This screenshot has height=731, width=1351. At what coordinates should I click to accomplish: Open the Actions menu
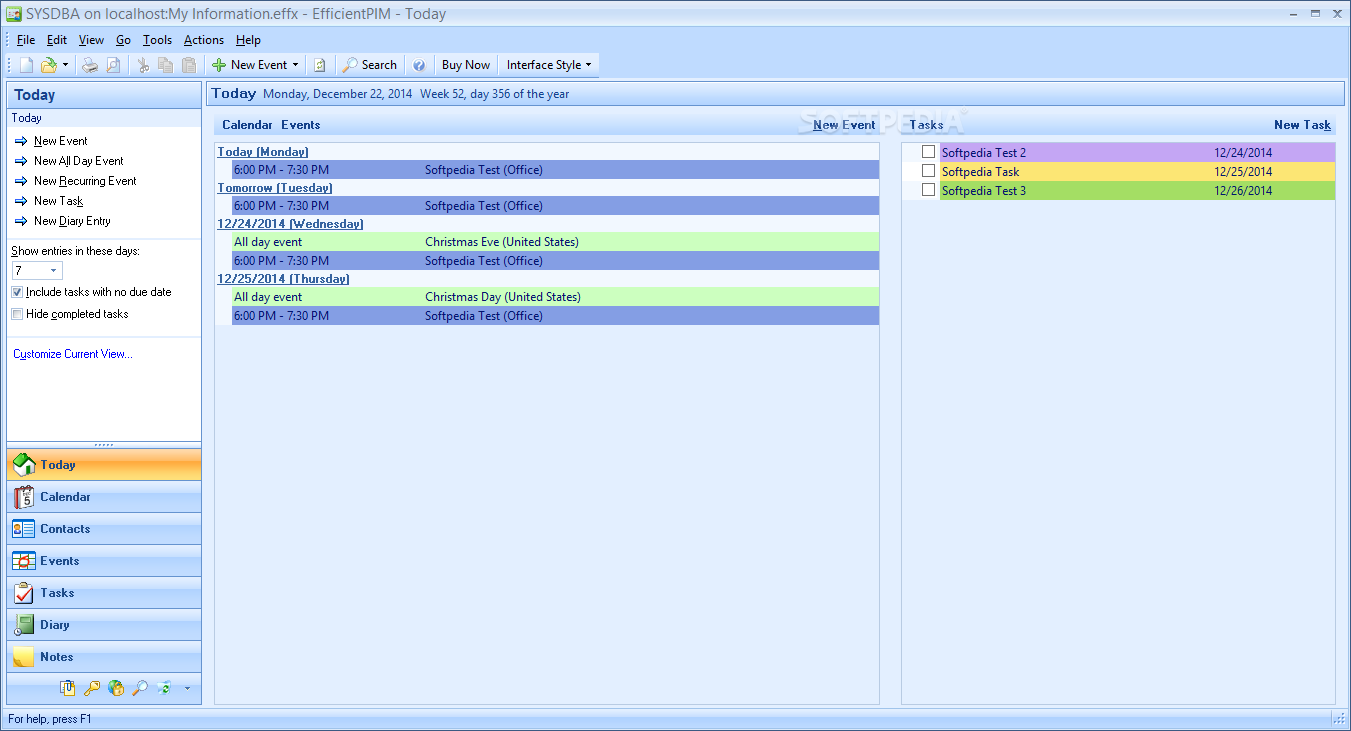coord(204,40)
